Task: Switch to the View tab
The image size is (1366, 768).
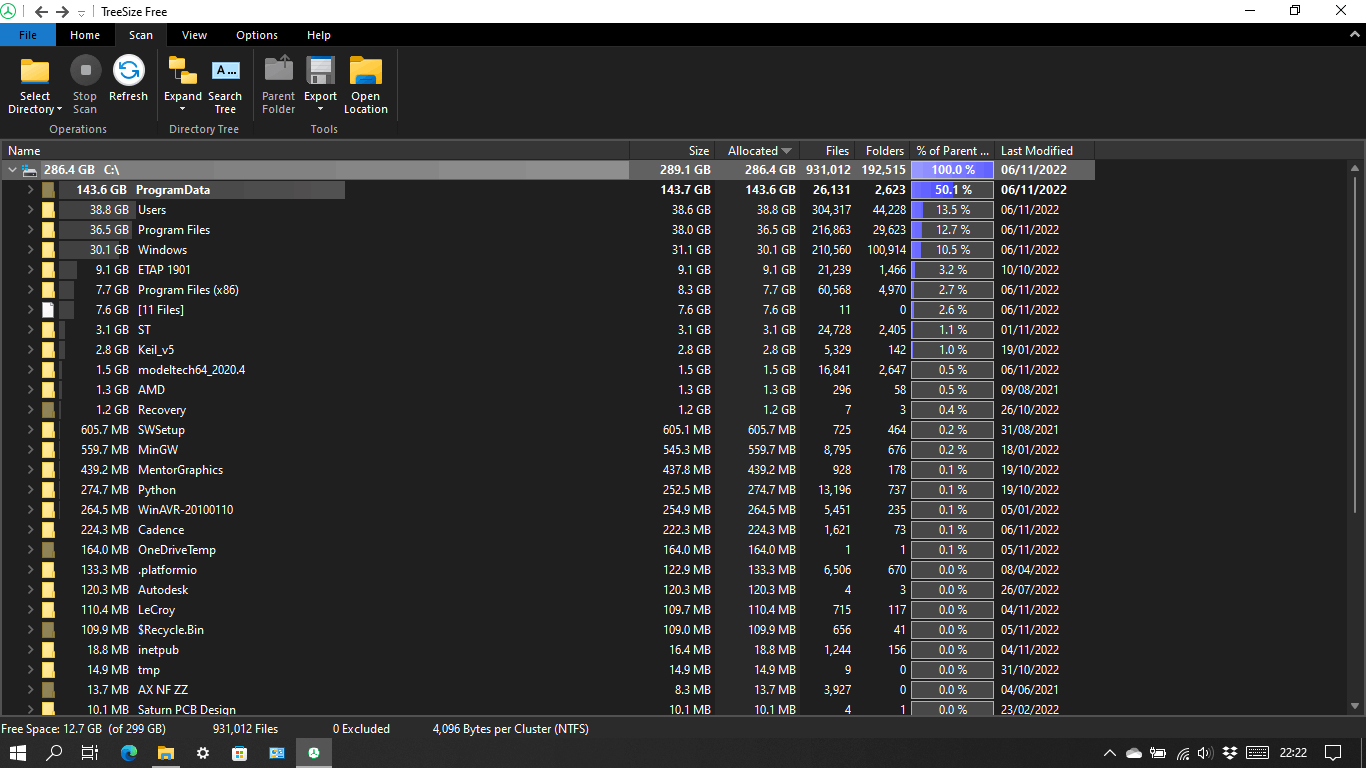Action: click(195, 35)
